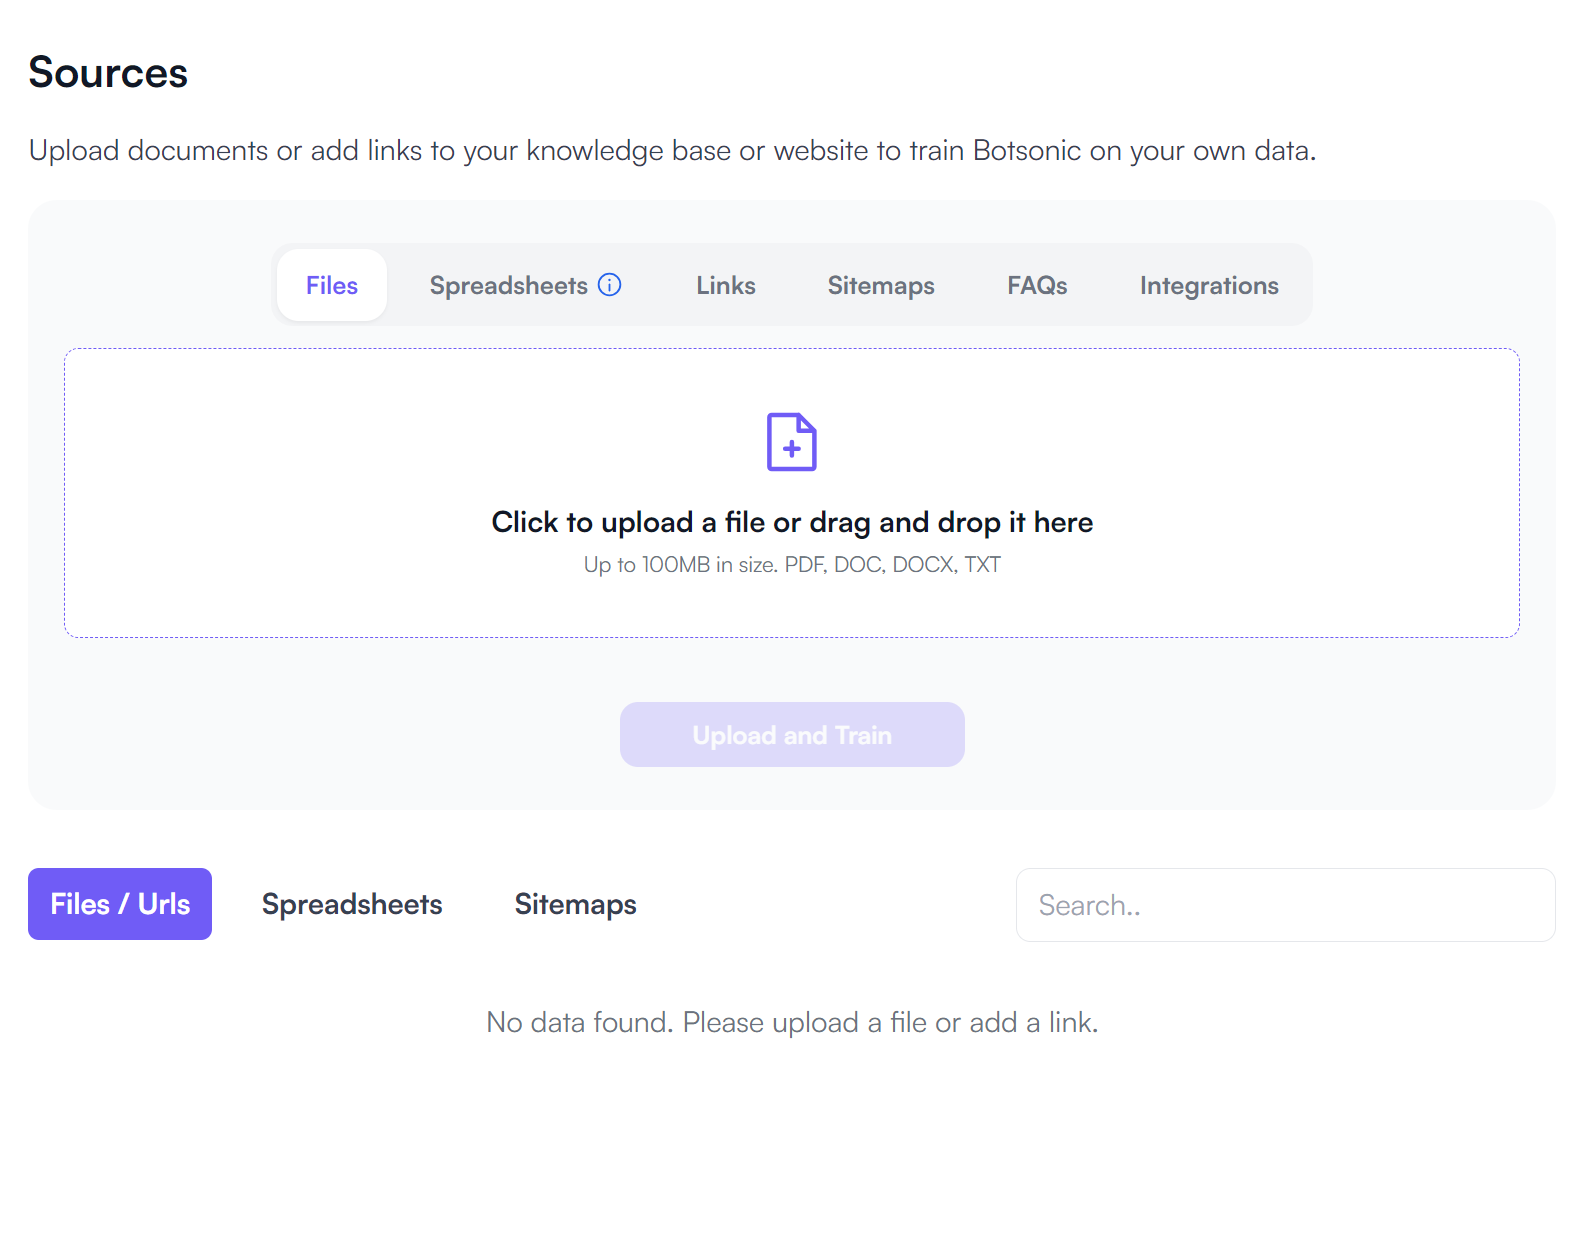This screenshot has height=1247, width=1585.
Task: Switch to the FAQs tab
Action: (1037, 285)
